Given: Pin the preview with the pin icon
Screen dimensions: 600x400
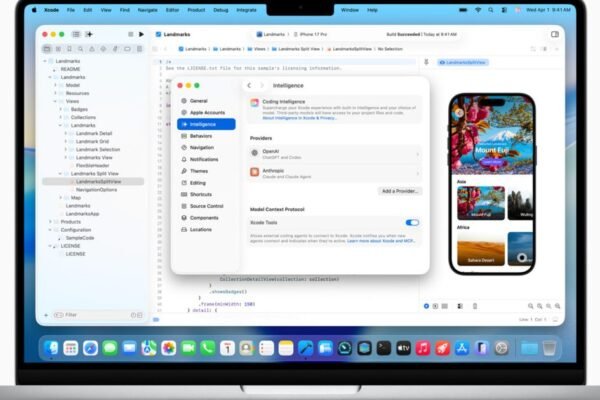Looking at the screenshot, I should (426, 62).
